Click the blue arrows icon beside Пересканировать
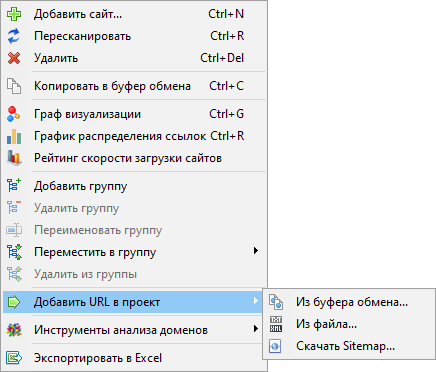 click(x=14, y=36)
